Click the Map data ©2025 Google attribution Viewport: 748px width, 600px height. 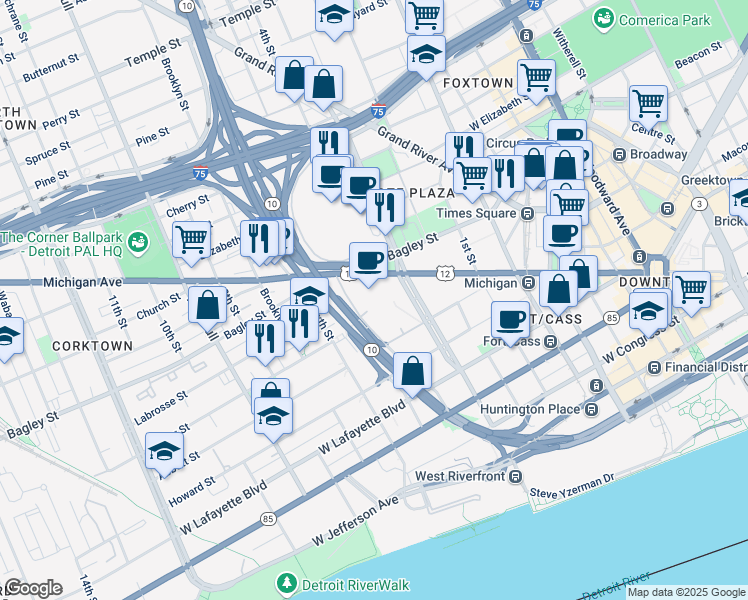click(x=686, y=592)
